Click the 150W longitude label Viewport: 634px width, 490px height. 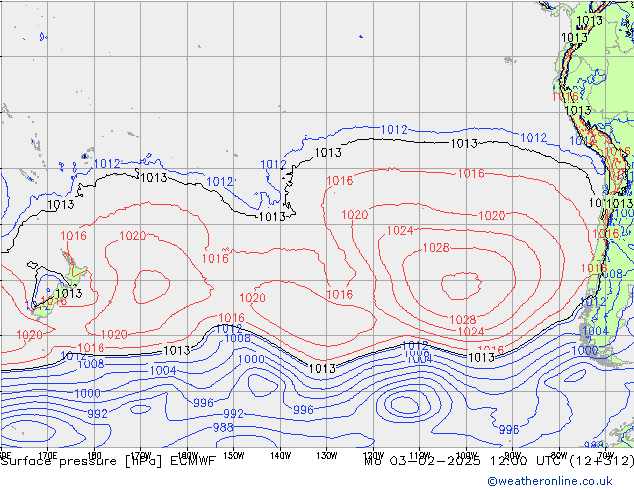point(234,455)
